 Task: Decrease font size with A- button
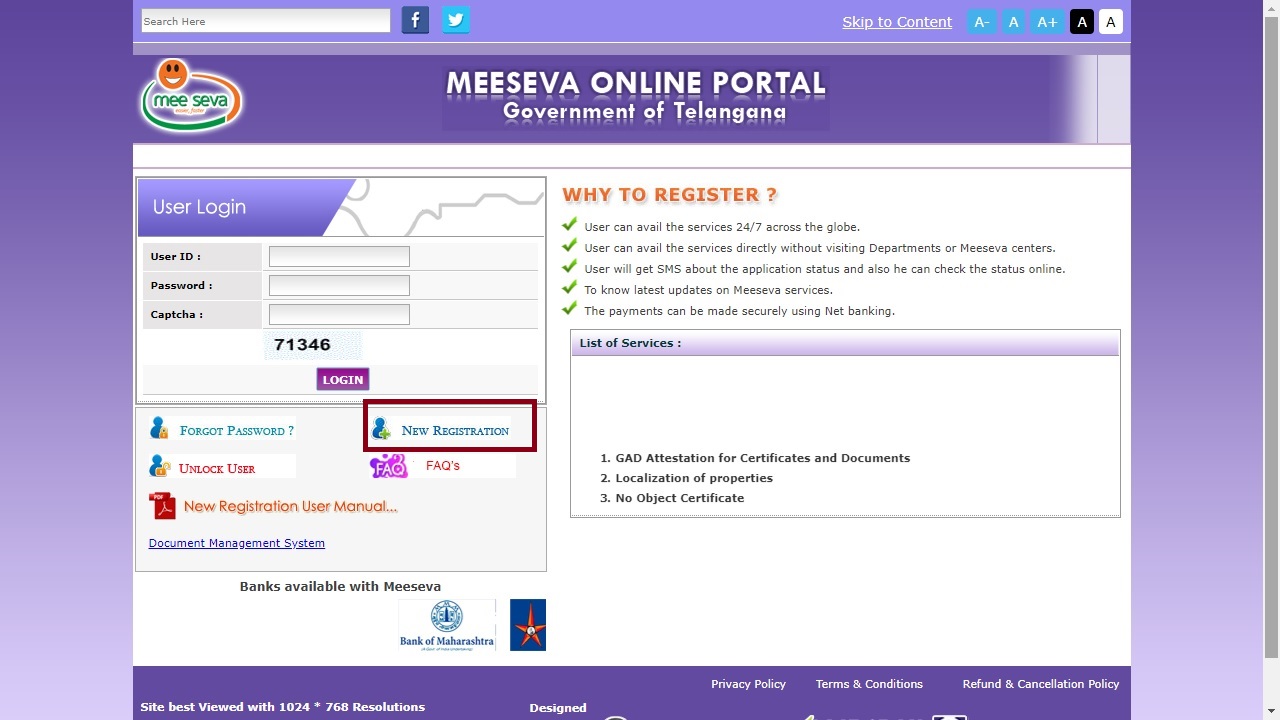coord(982,22)
